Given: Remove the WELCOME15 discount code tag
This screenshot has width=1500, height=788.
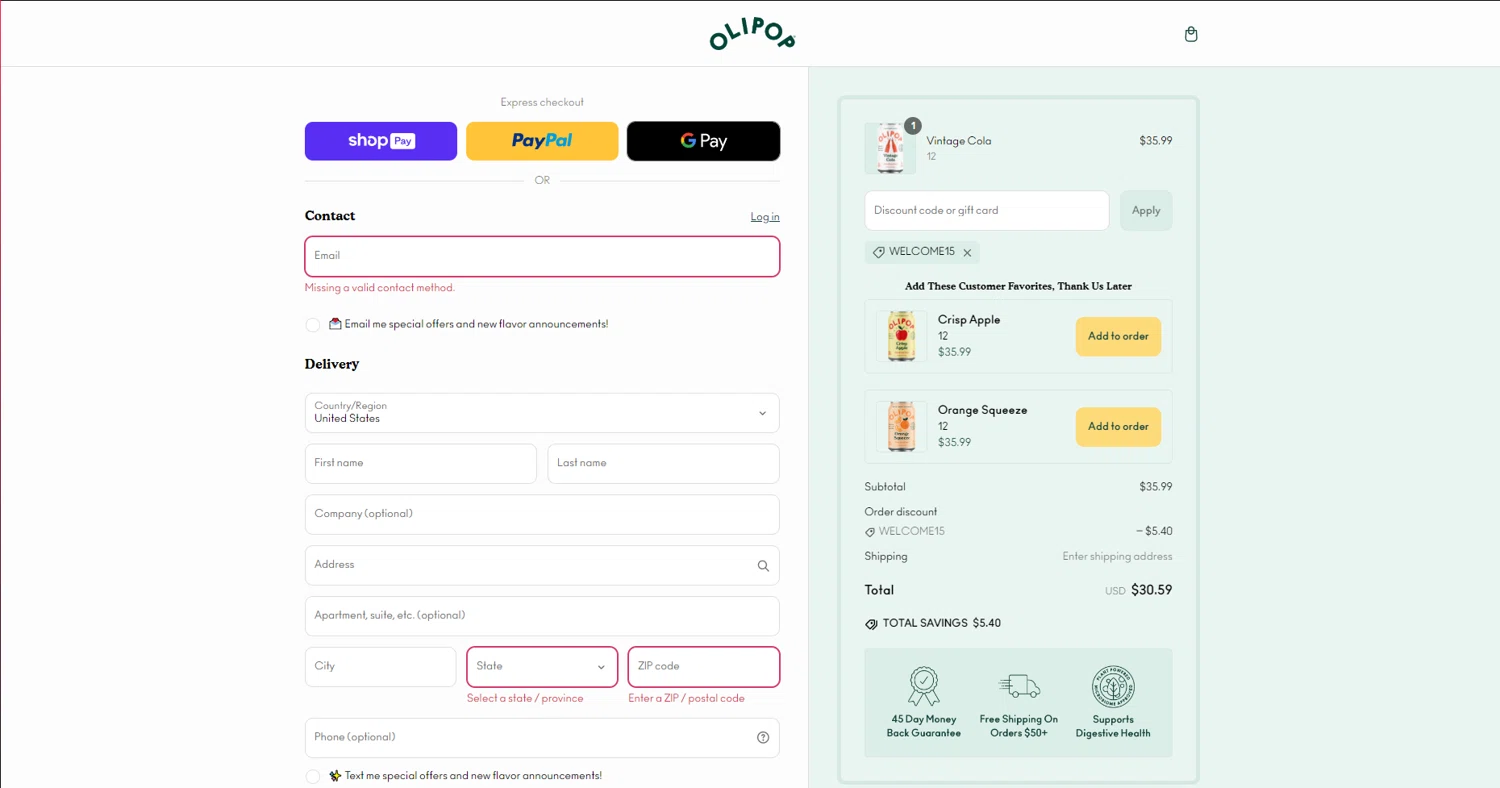Looking at the screenshot, I should pos(967,253).
